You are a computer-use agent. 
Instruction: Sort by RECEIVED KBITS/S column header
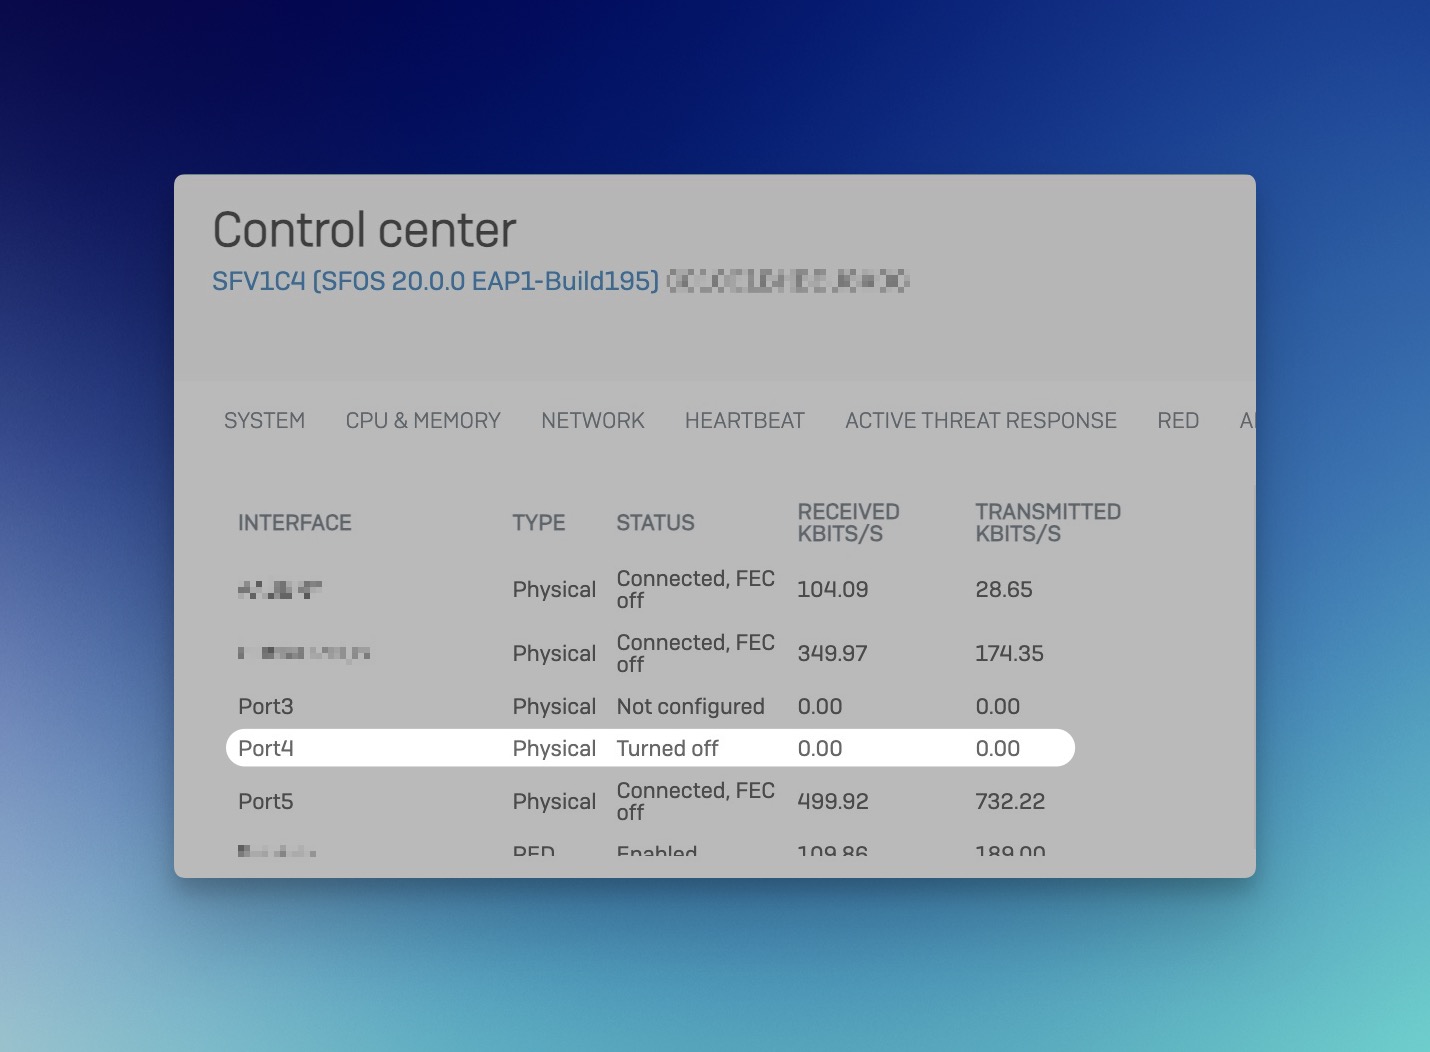click(848, 523)
